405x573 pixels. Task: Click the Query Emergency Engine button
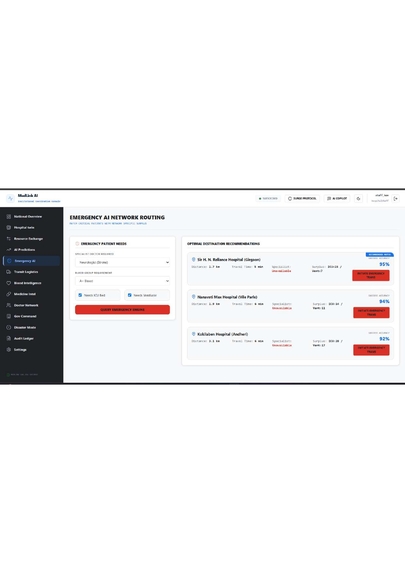coord(122,310)
